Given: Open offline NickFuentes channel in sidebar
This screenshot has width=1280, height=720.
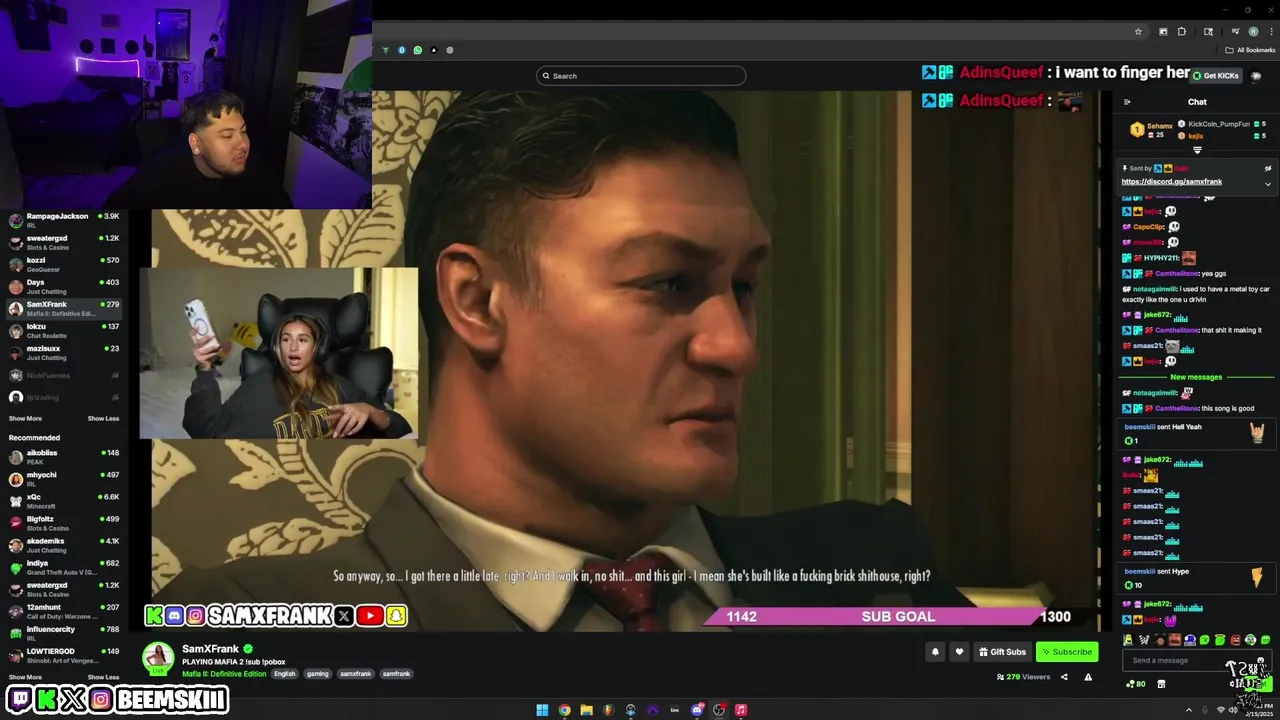Looking at the screenshot, I should [x=64, y=375].
